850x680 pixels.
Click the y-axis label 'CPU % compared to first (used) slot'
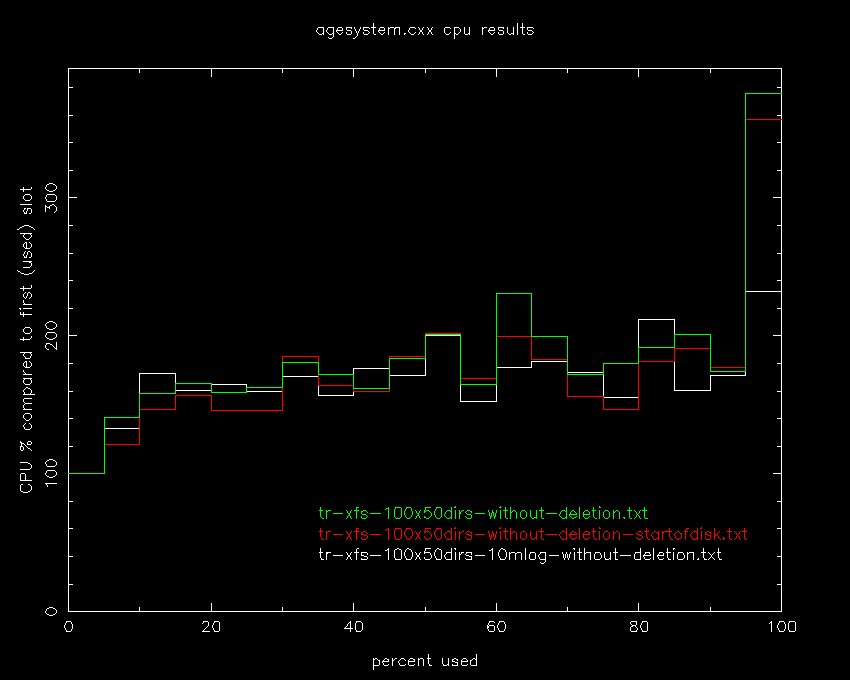tap(27, 339)
